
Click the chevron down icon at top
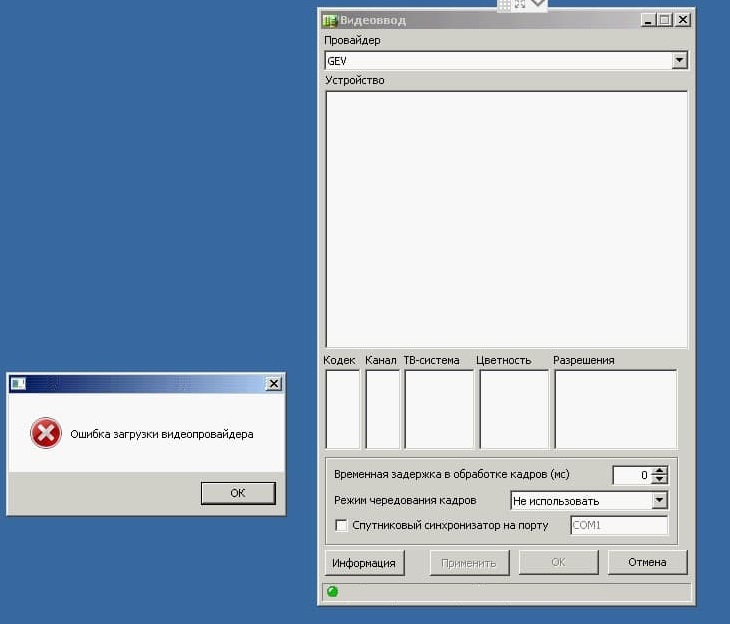click(x=538, y=4)
